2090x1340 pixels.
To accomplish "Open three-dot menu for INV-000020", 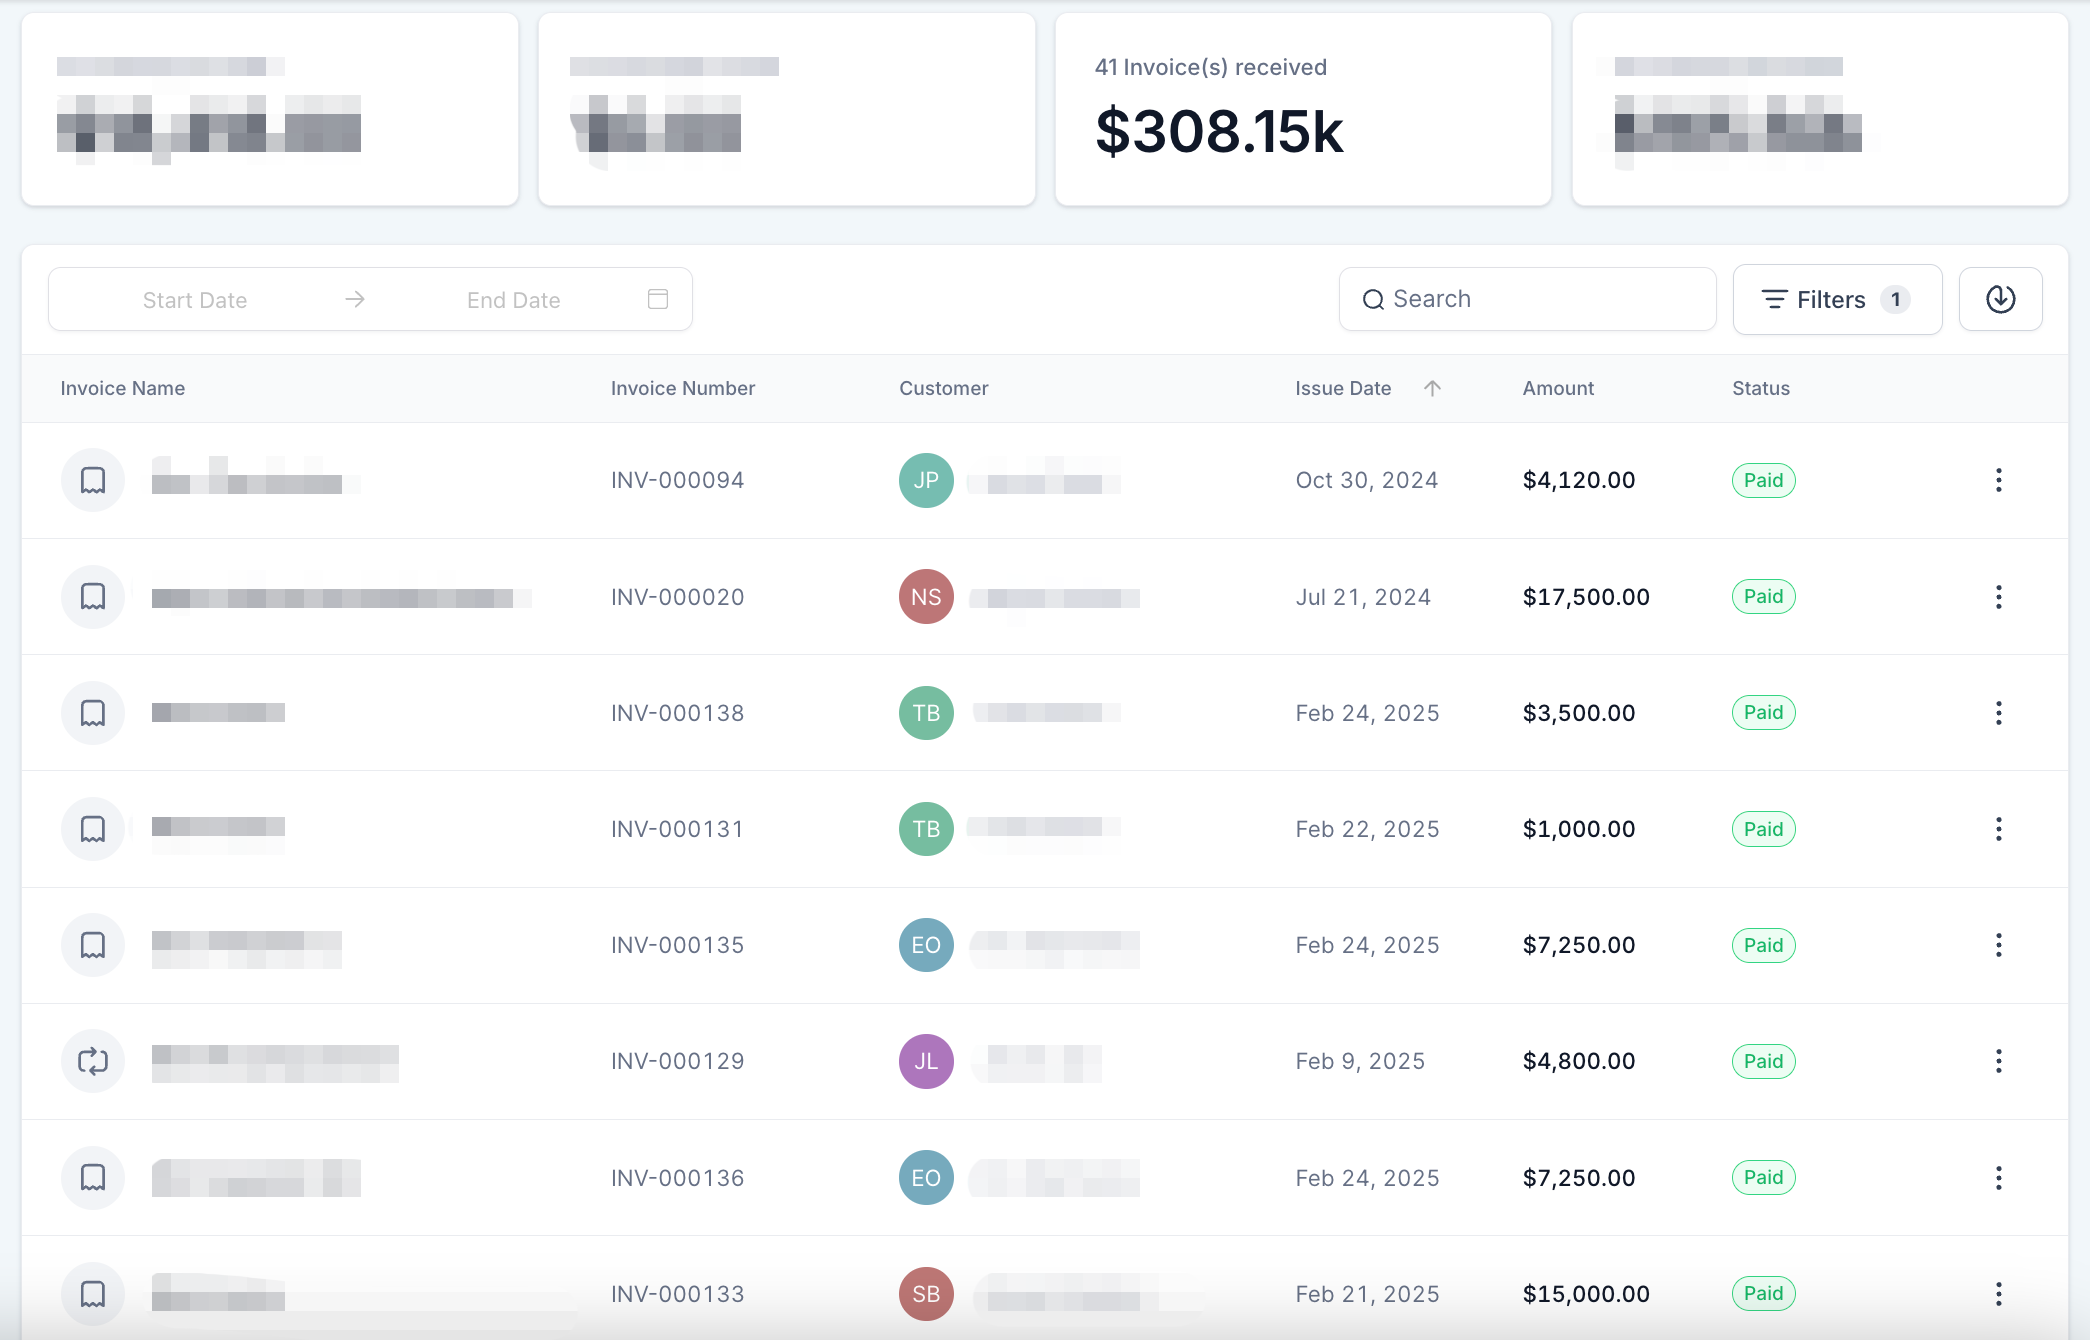I will click(x=1998, y=597).
